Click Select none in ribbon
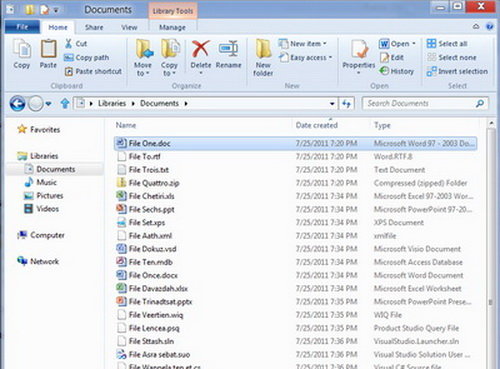The image size is (500, 369). point(452,57)
